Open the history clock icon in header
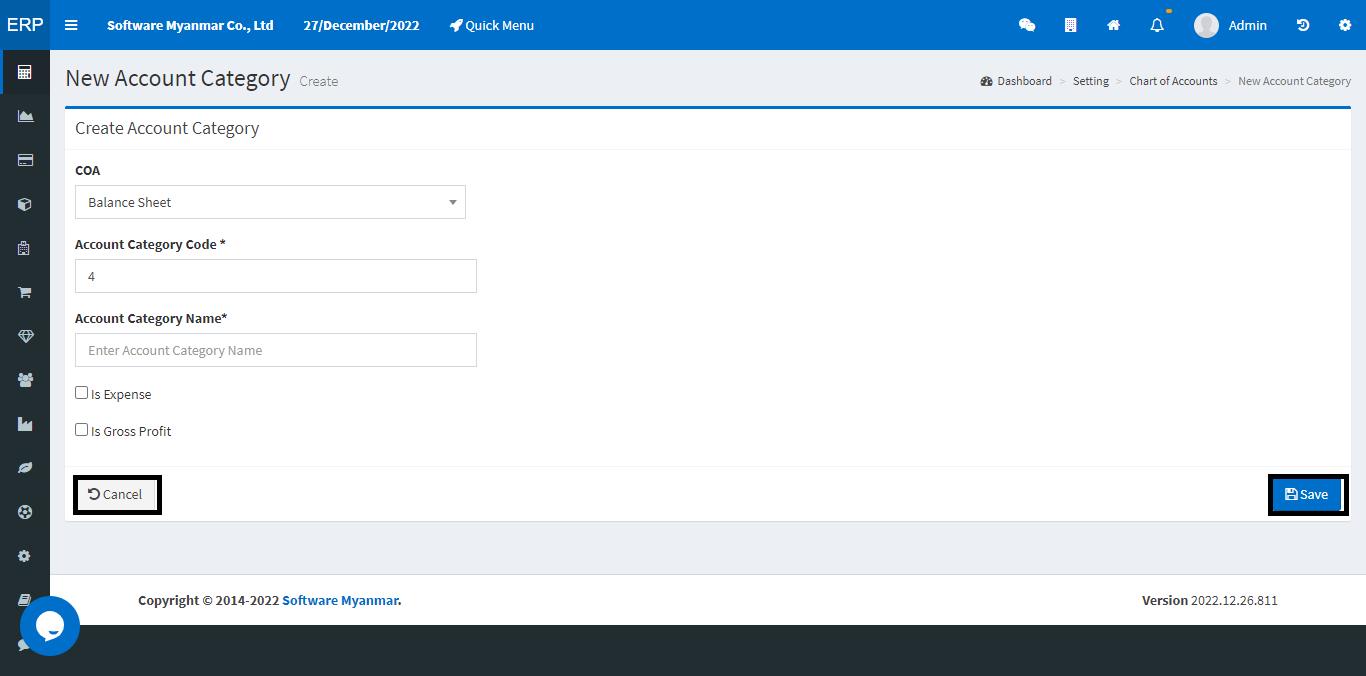 1302,25
